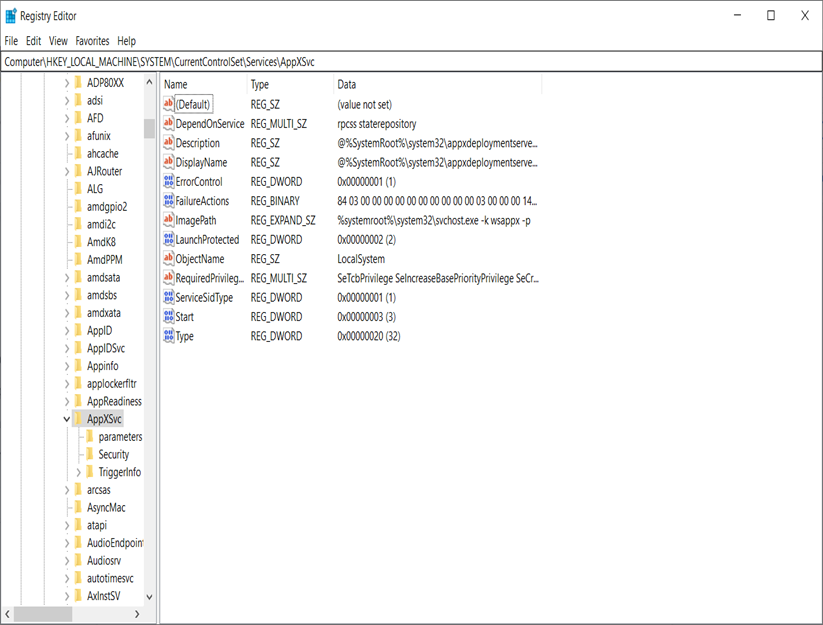The image size is (823, 625).
Task: Click the string icon beside DependOnService
Action: (x=168, y=123)
